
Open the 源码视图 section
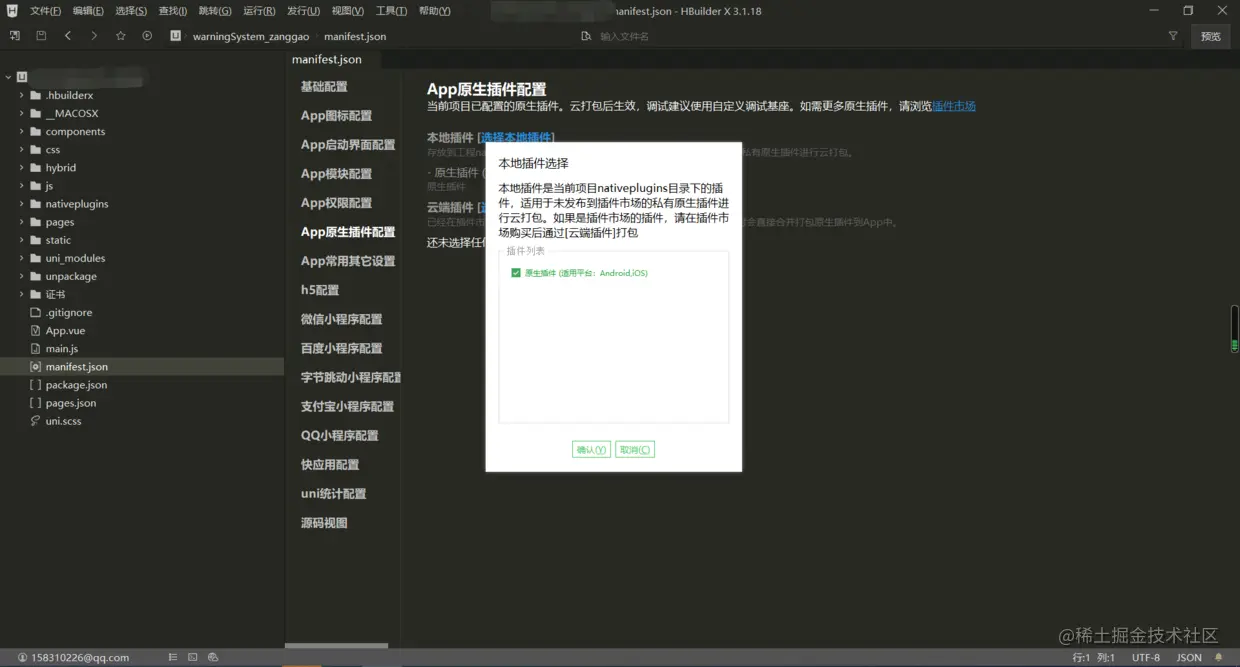coord(324,523)
